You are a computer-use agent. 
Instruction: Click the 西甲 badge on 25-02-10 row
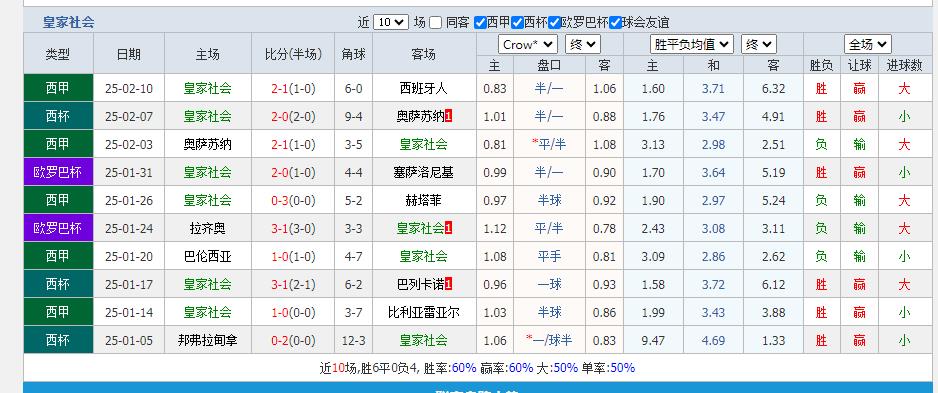point(58,89)
